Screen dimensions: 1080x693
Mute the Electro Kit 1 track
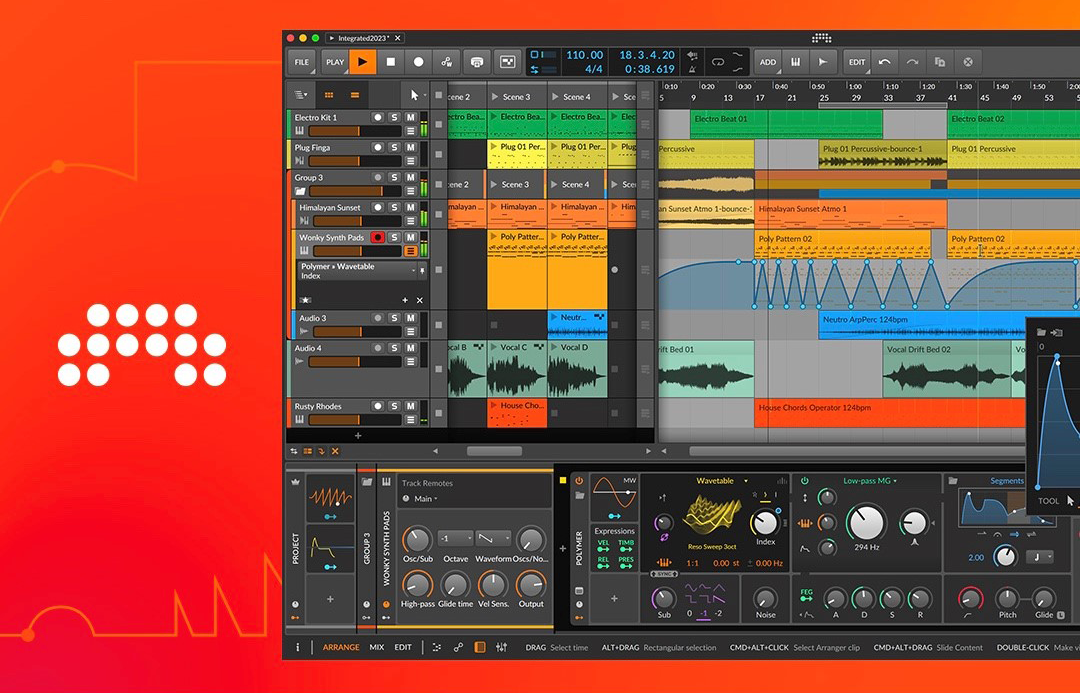[410, 118]
